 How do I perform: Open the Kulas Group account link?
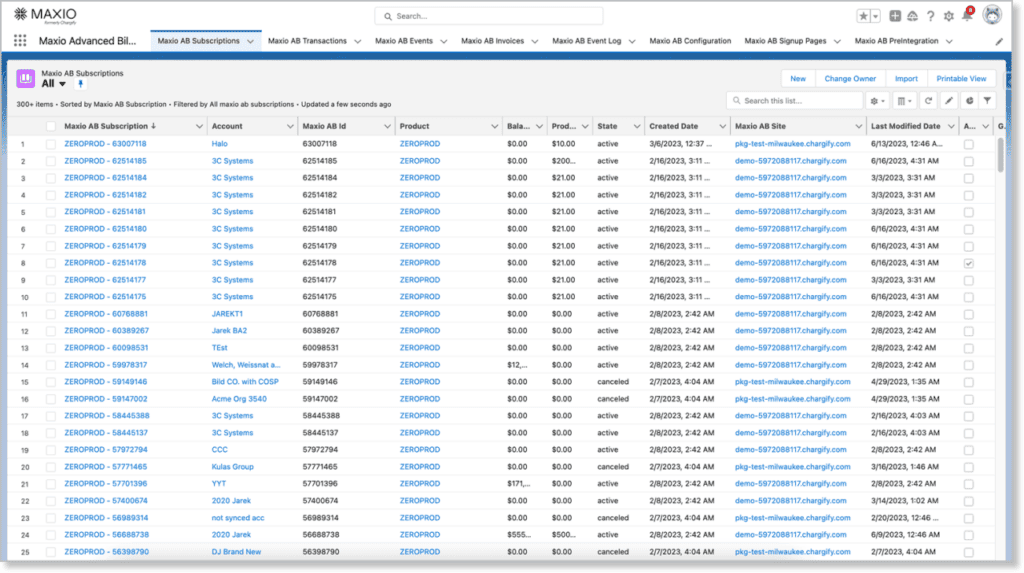(x=232, y=467)
